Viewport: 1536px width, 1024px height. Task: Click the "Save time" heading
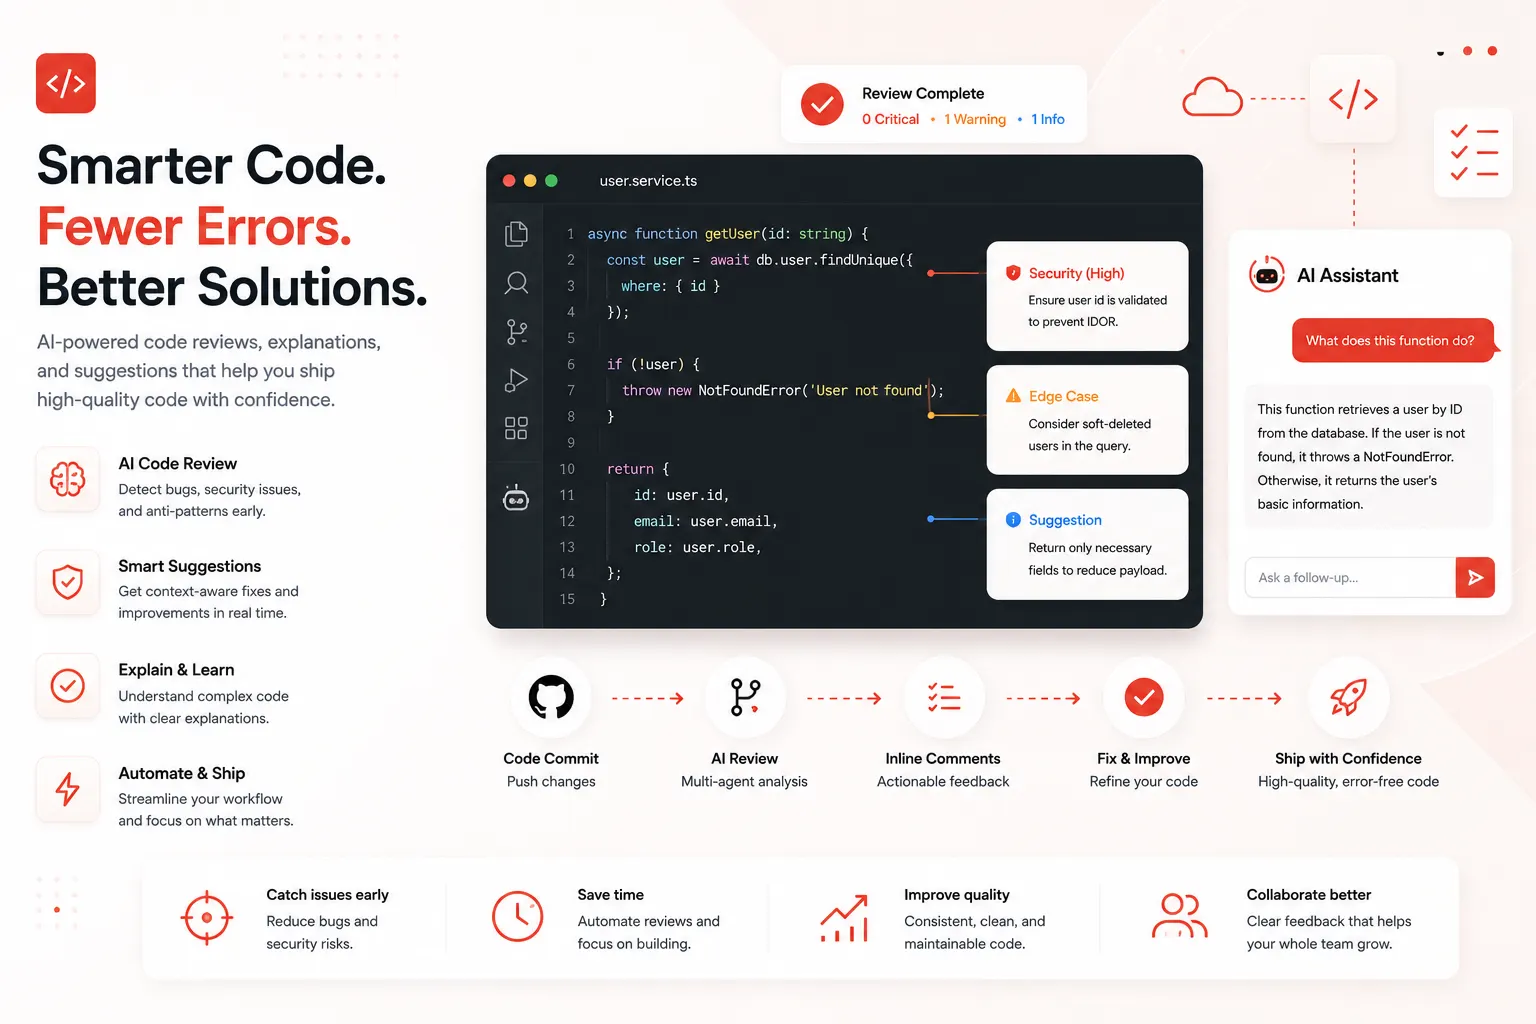click(x=610, y=894)
